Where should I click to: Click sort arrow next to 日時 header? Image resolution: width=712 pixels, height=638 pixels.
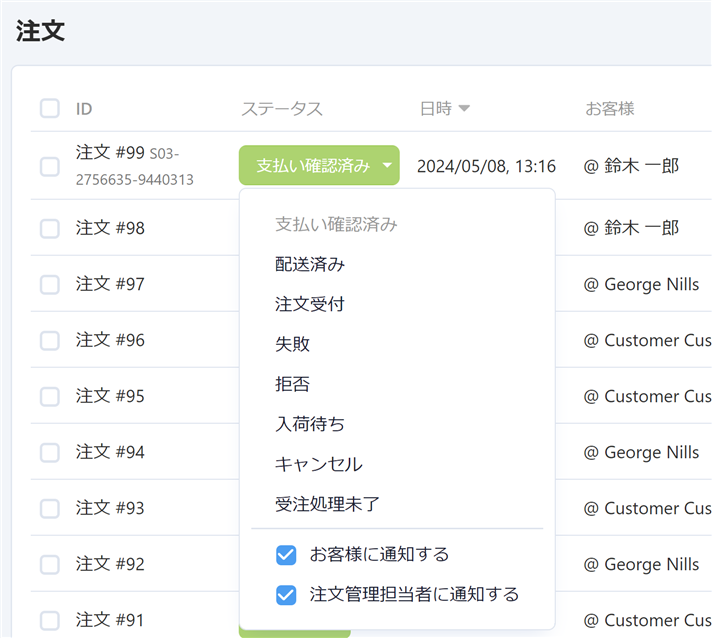(464, 109)
